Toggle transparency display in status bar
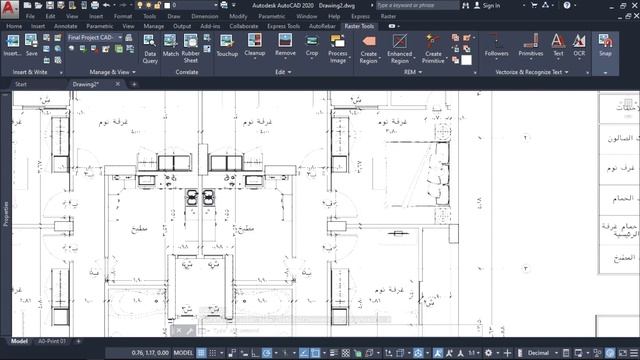640x360 pixels. [346, 353]
